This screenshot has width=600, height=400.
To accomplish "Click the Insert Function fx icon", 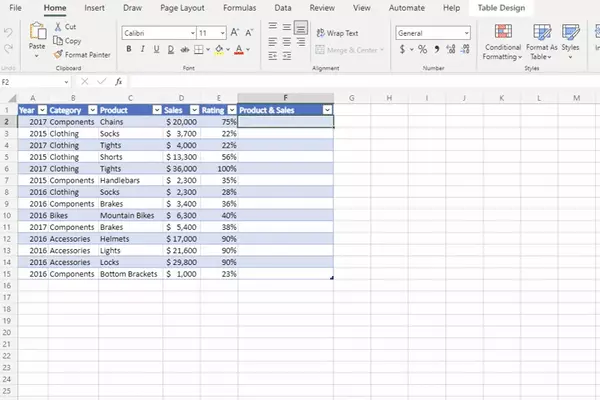I will click(x=119, y=82).
